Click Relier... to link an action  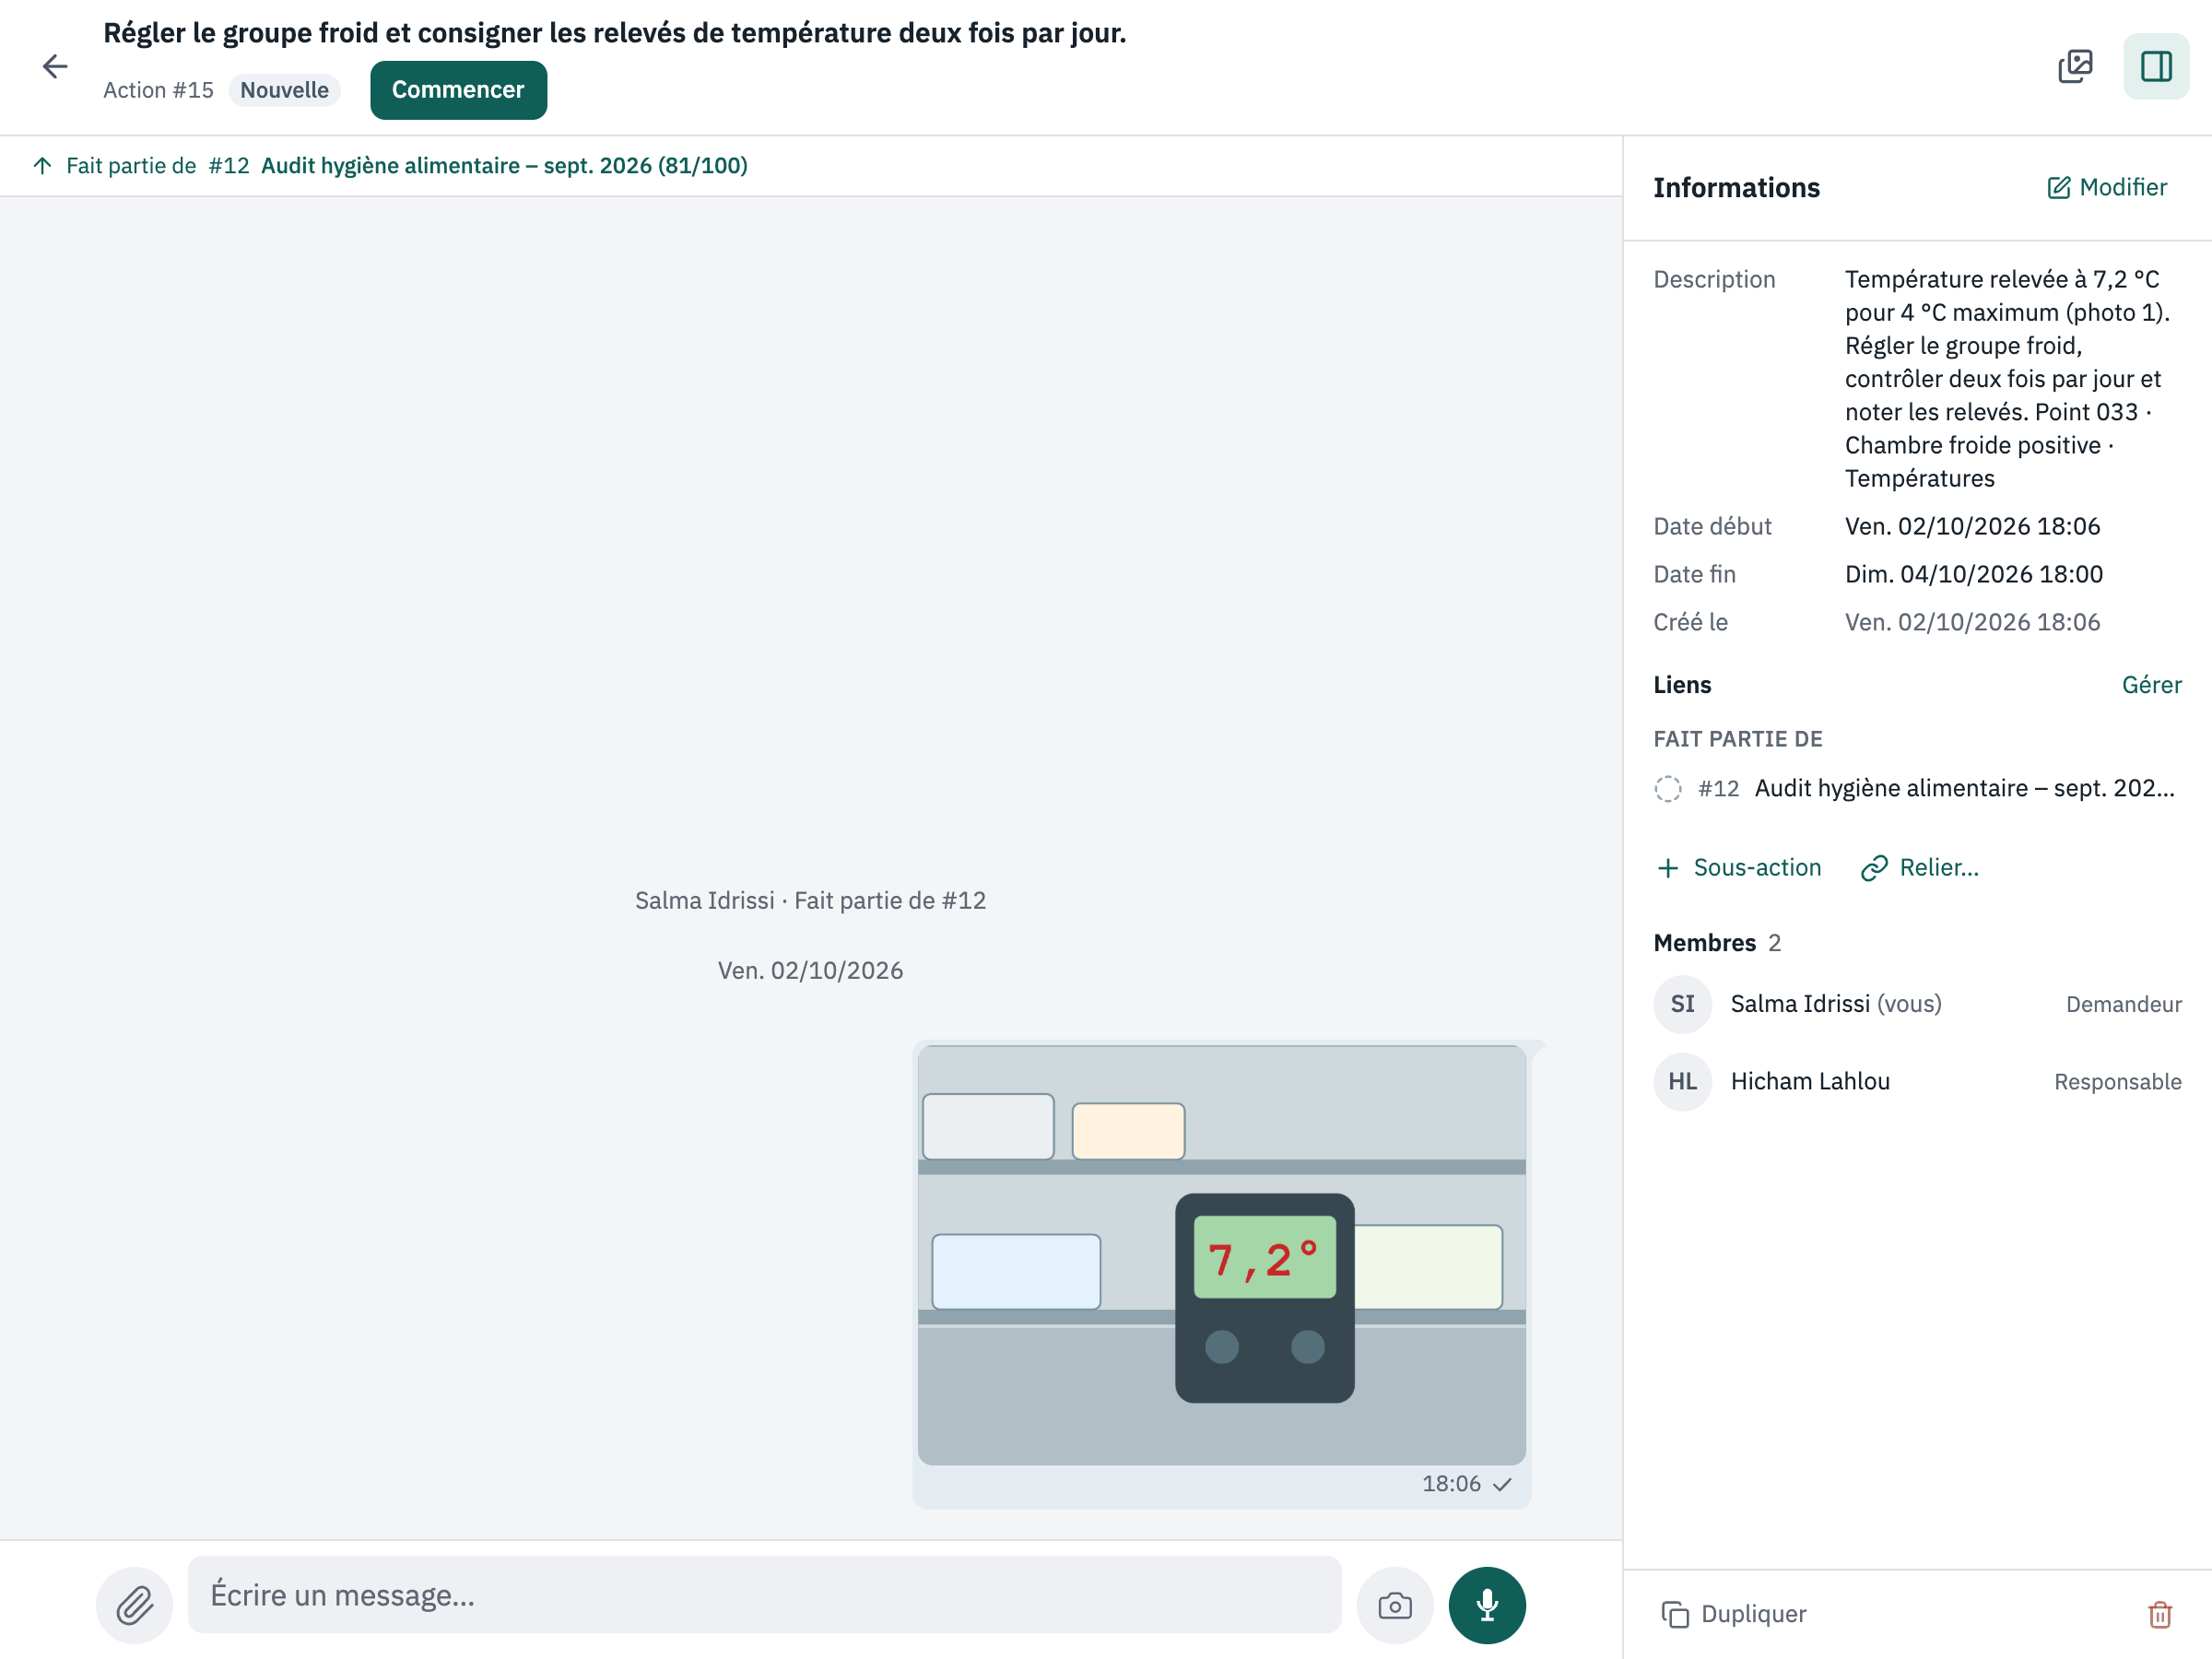click(x=1919, y=867)
